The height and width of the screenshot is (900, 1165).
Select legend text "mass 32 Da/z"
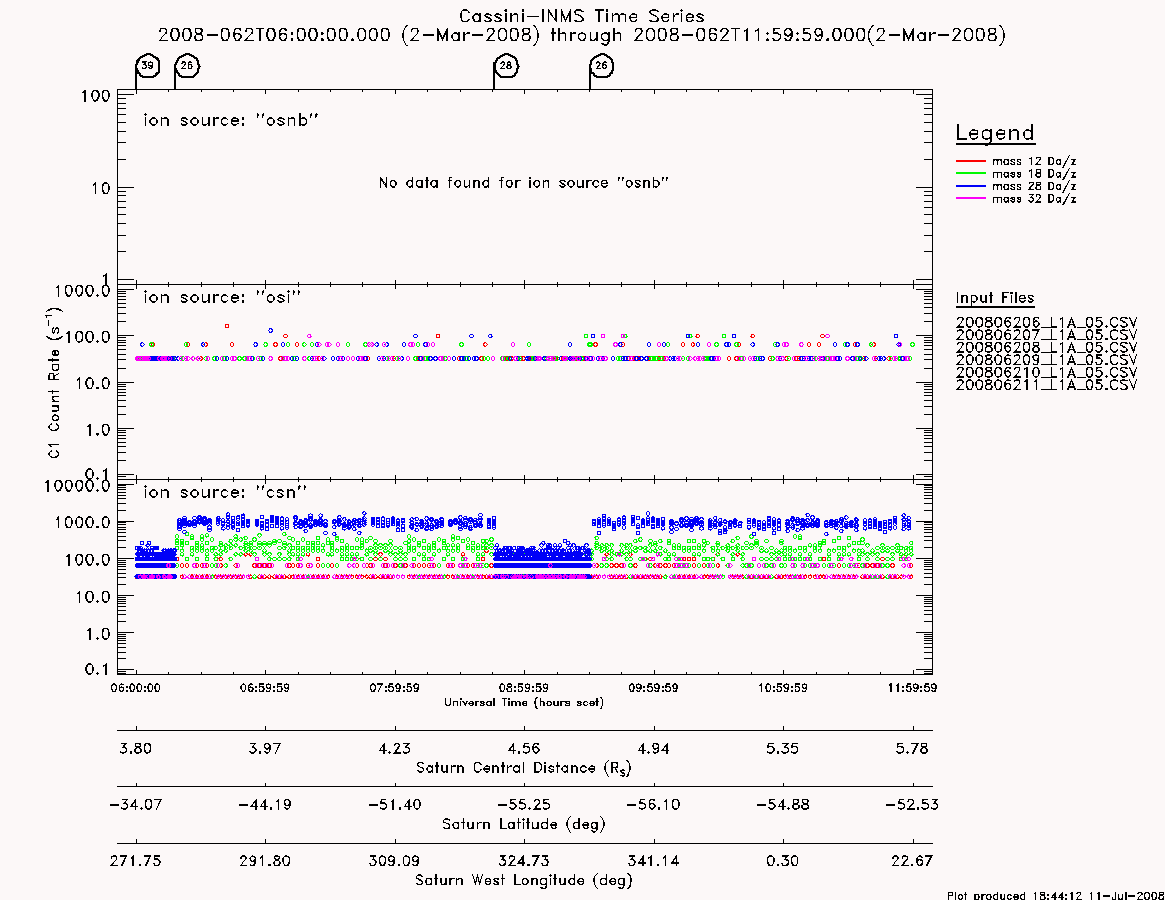click(1034, 199)
